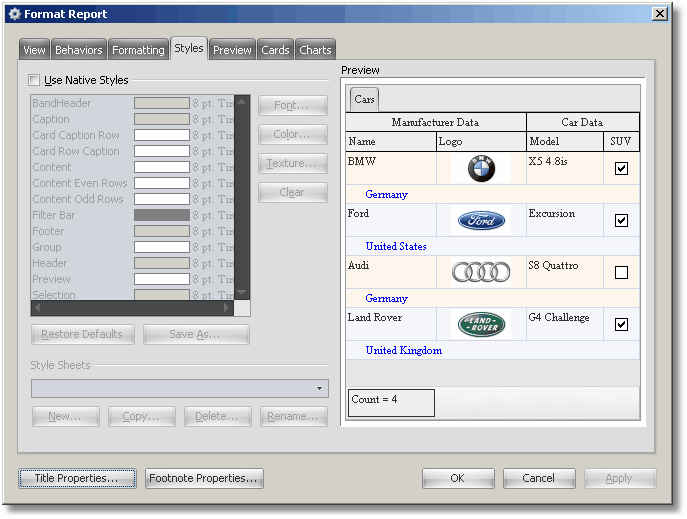Click the Cancel button
This screenshot has height=519, width=687.
point(539,478)
